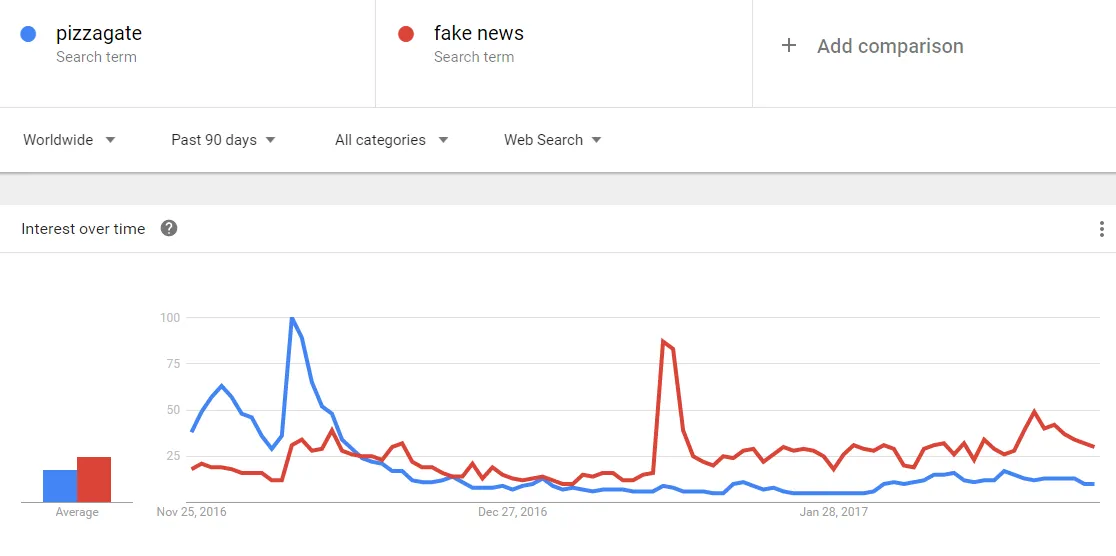The width and height of the screenshot is (1116, 556).
Task: Click the Interest over time heading
Action: (83, 229)
